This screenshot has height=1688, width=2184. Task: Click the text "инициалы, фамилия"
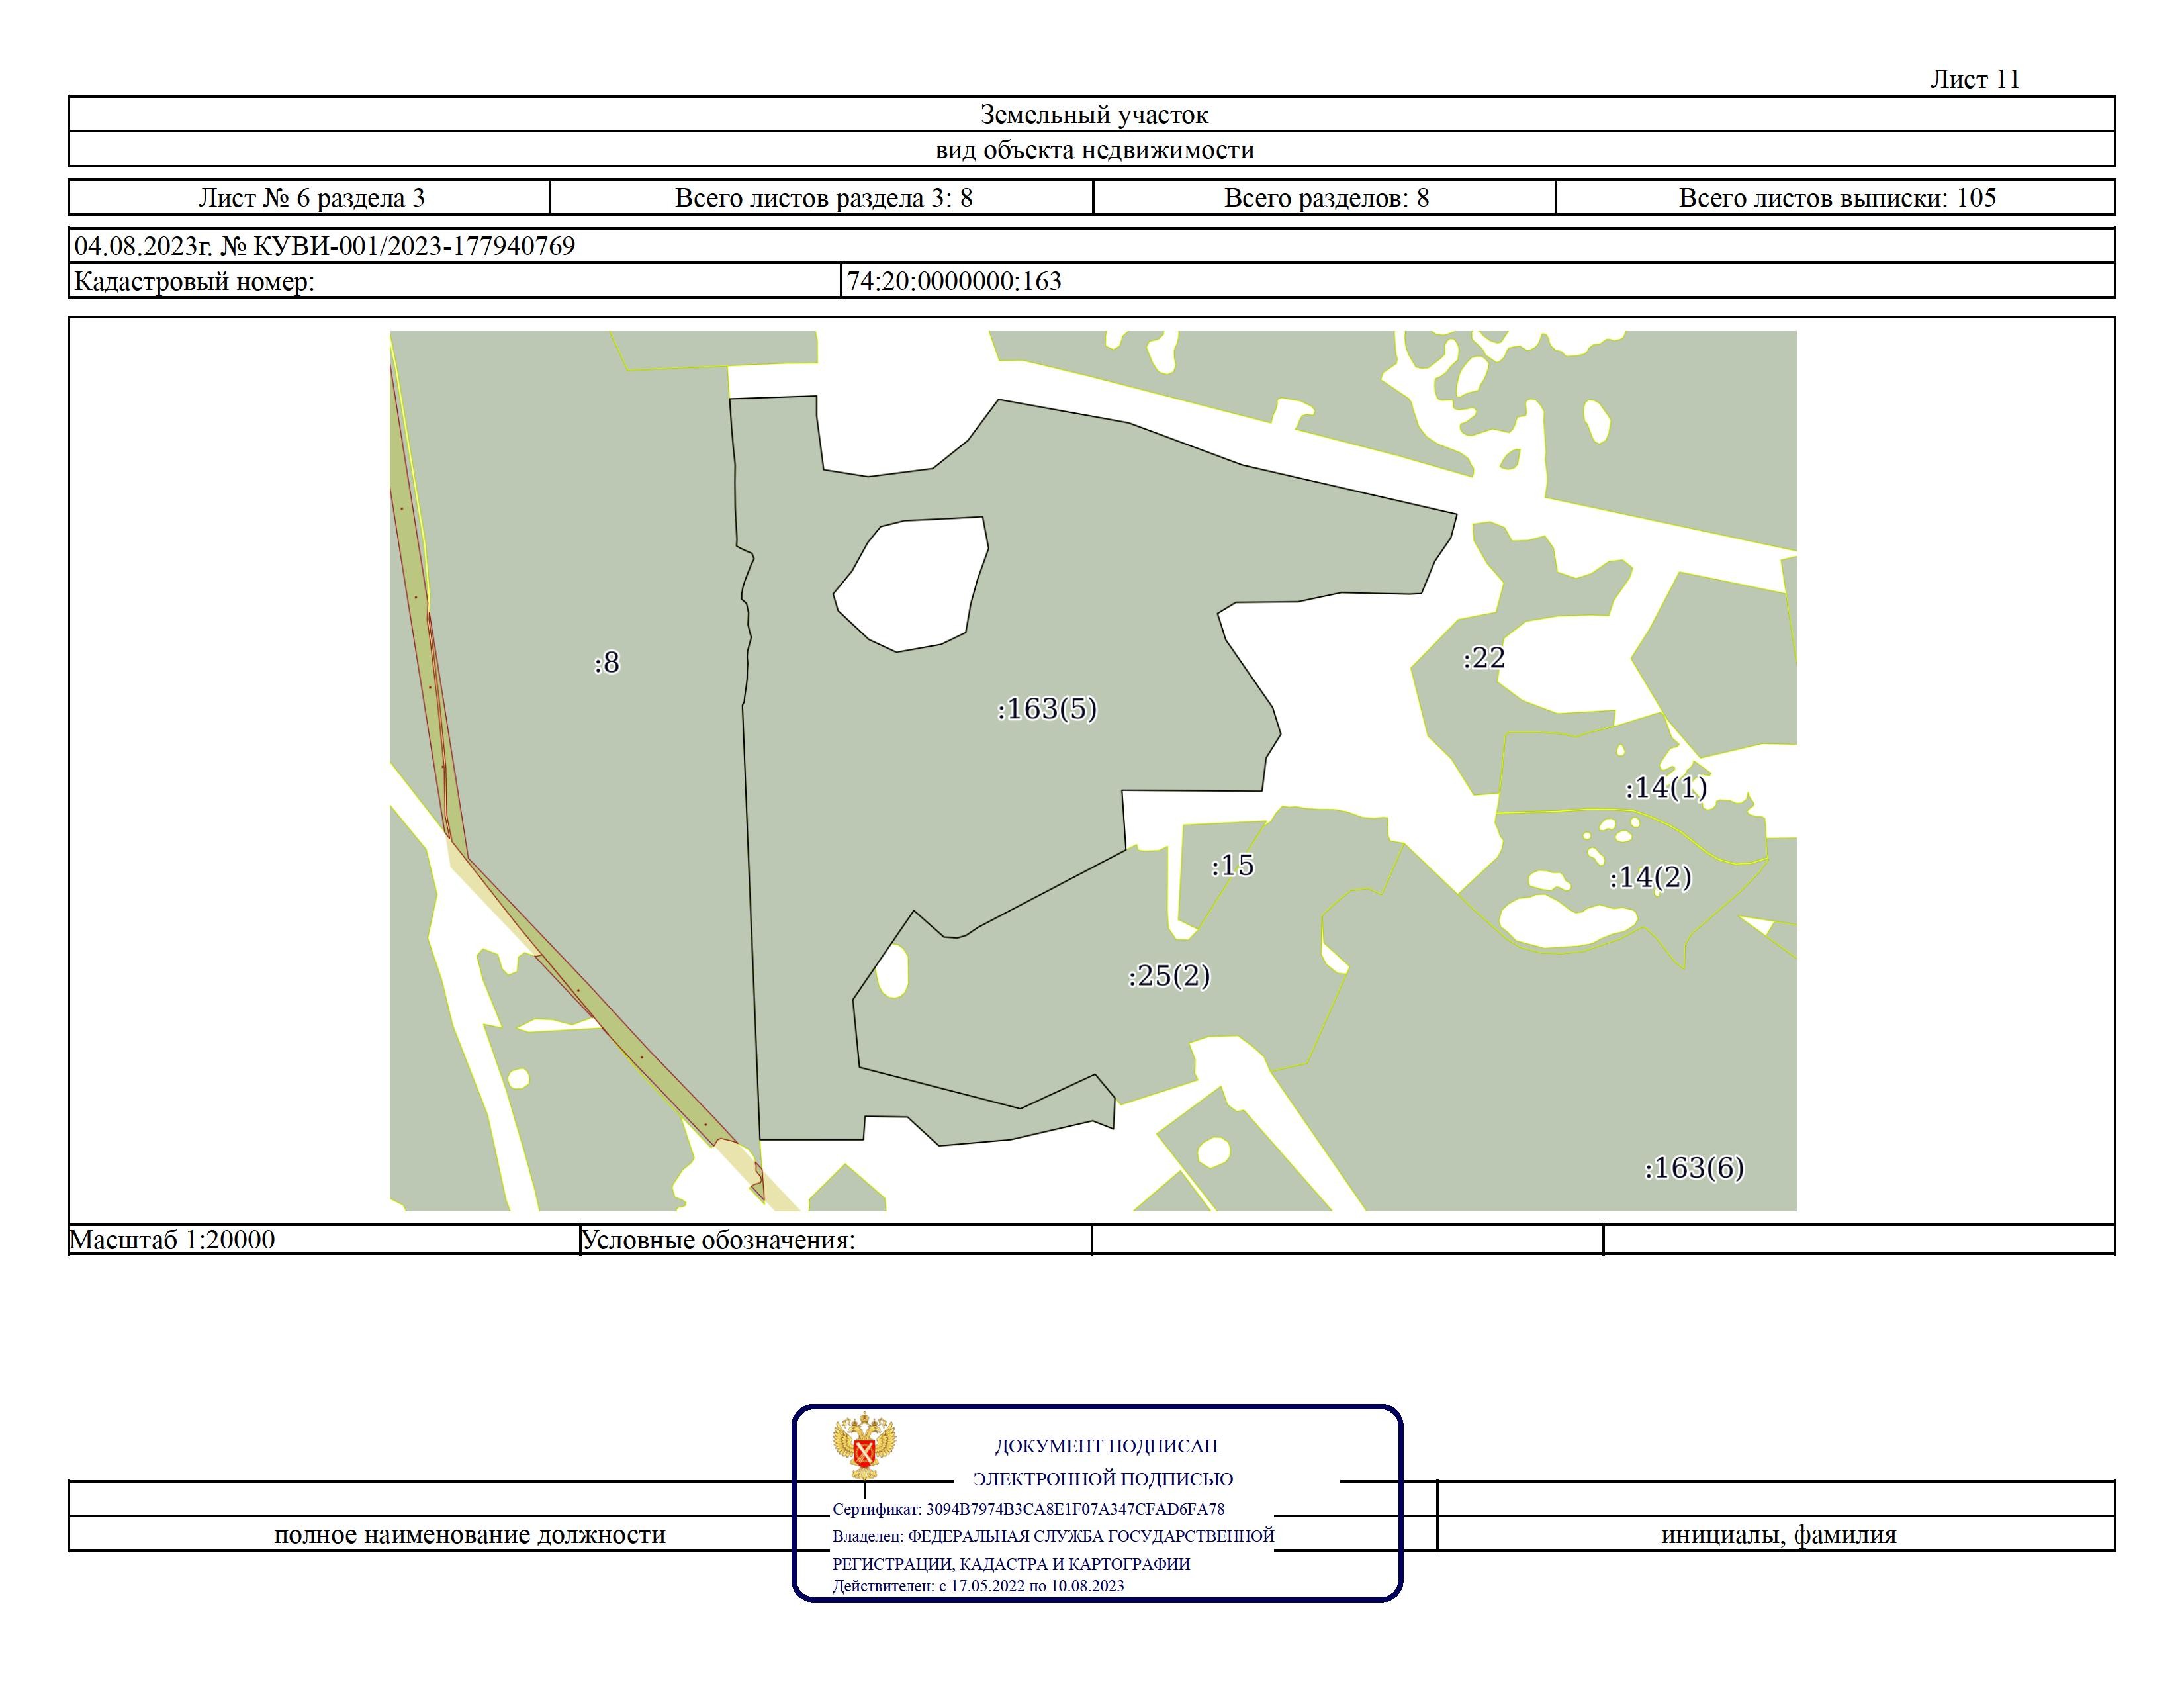click(x=1779, y=1534)
